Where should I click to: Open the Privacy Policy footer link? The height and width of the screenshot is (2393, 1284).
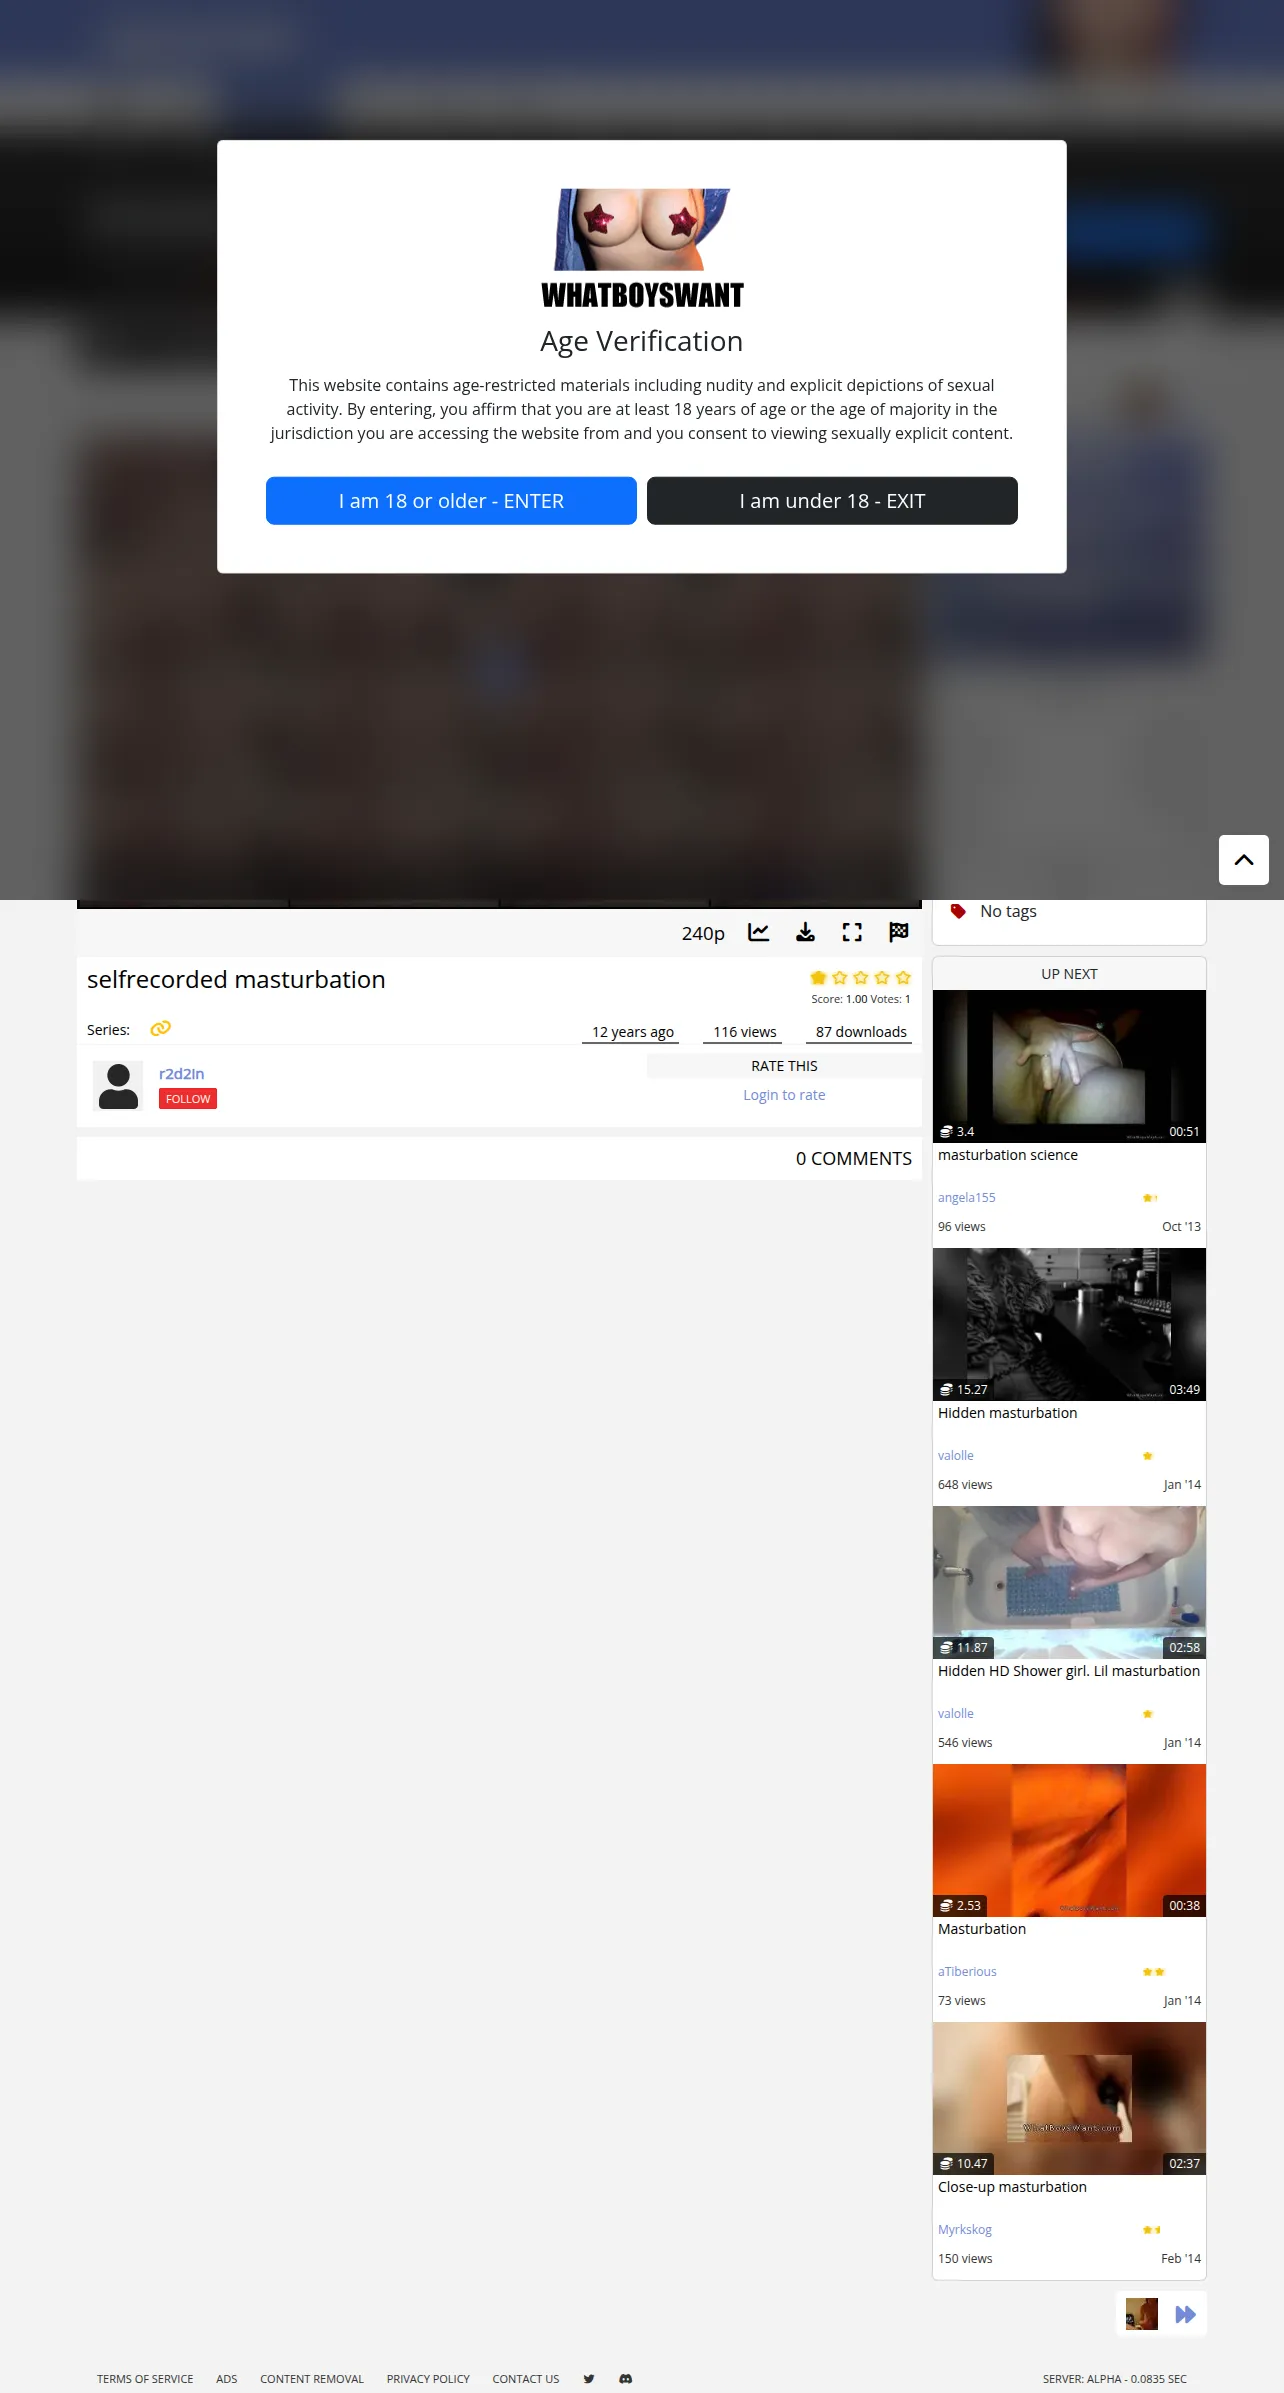click(428, 2379)
